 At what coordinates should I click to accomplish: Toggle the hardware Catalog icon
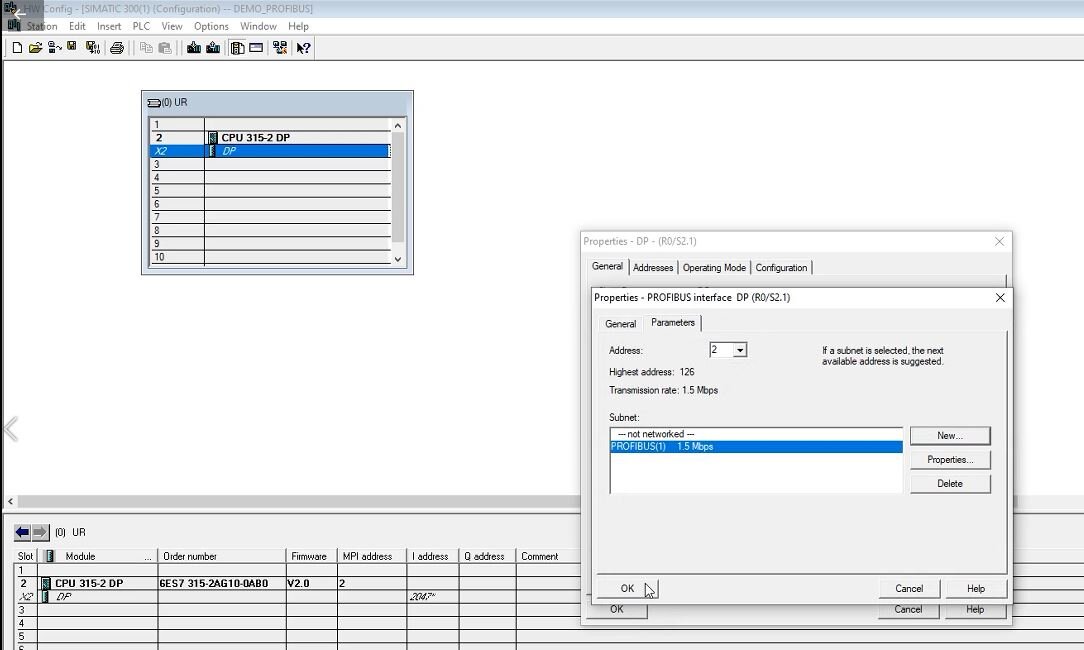(x=237, y=48)
